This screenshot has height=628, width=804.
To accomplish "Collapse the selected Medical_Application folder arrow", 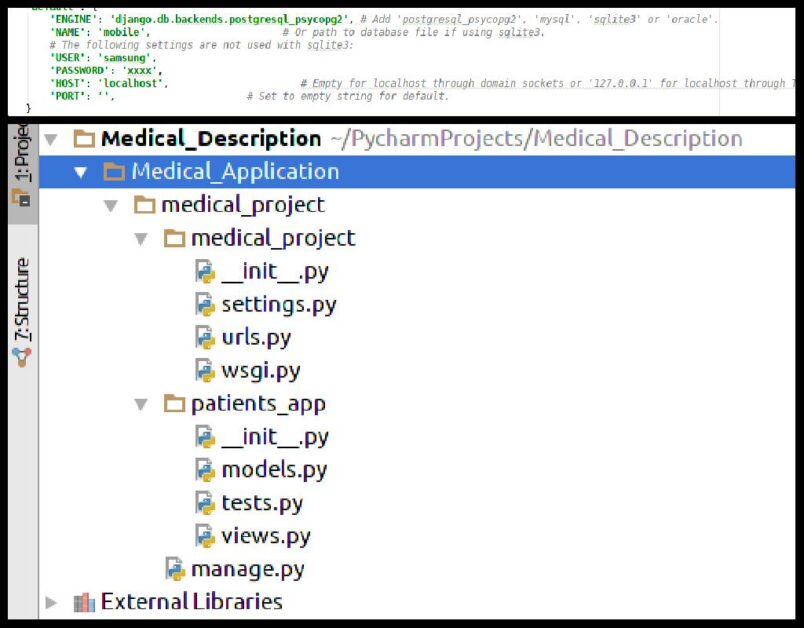I will point(81,172).
